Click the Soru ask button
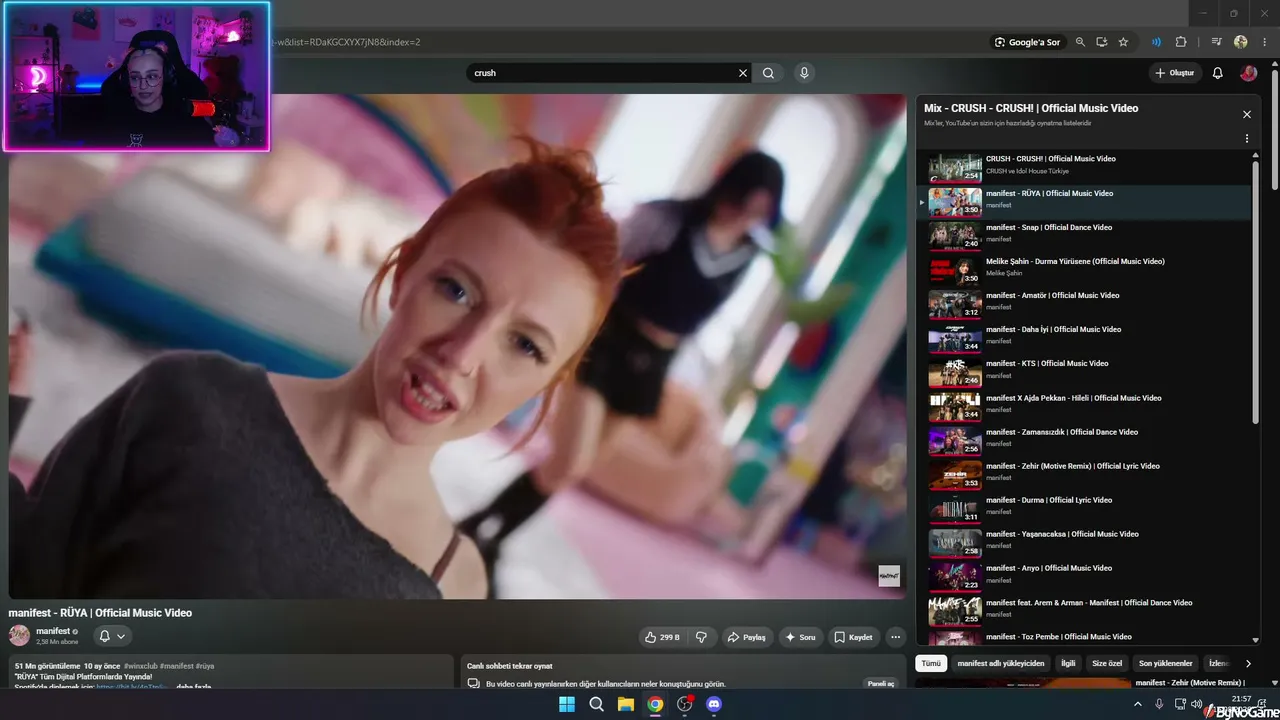 (x=800, y=637)
